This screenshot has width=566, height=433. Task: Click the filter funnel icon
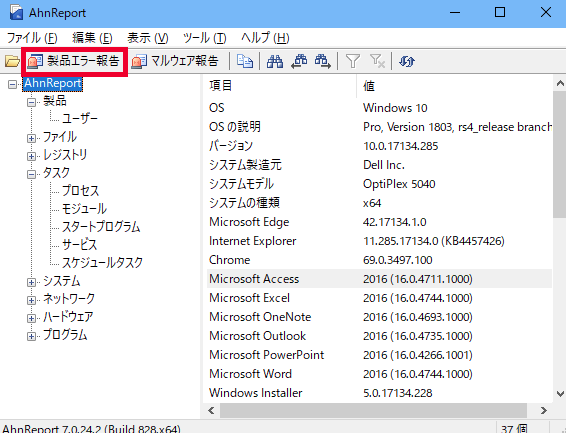[352, 61]
